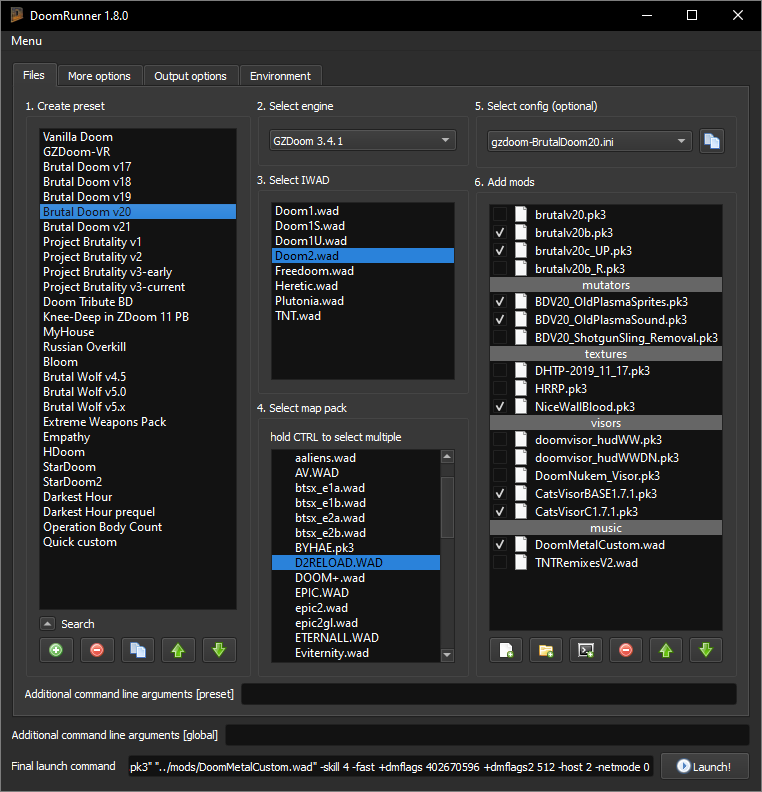Click the mutators separator in mods list
This screenshot has width=762, height=792.
point(605,285)
